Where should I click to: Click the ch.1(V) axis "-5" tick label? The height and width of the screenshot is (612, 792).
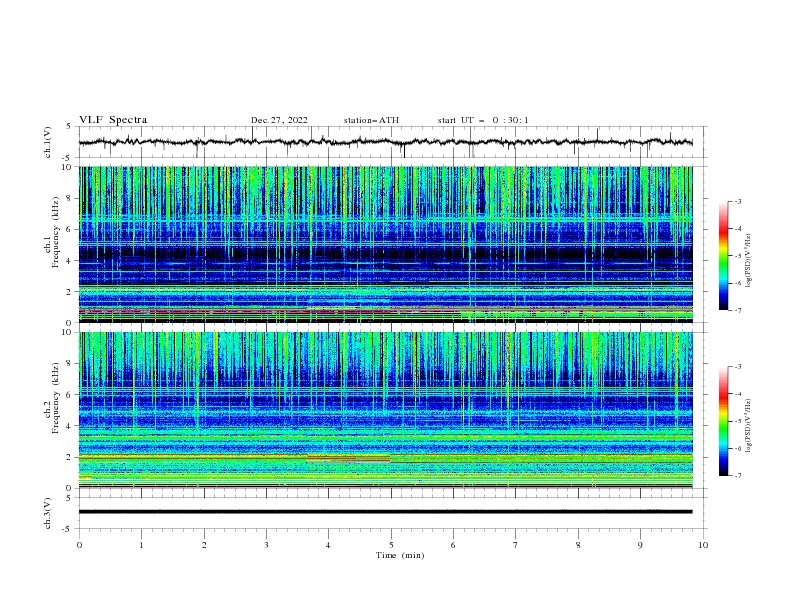68,158
